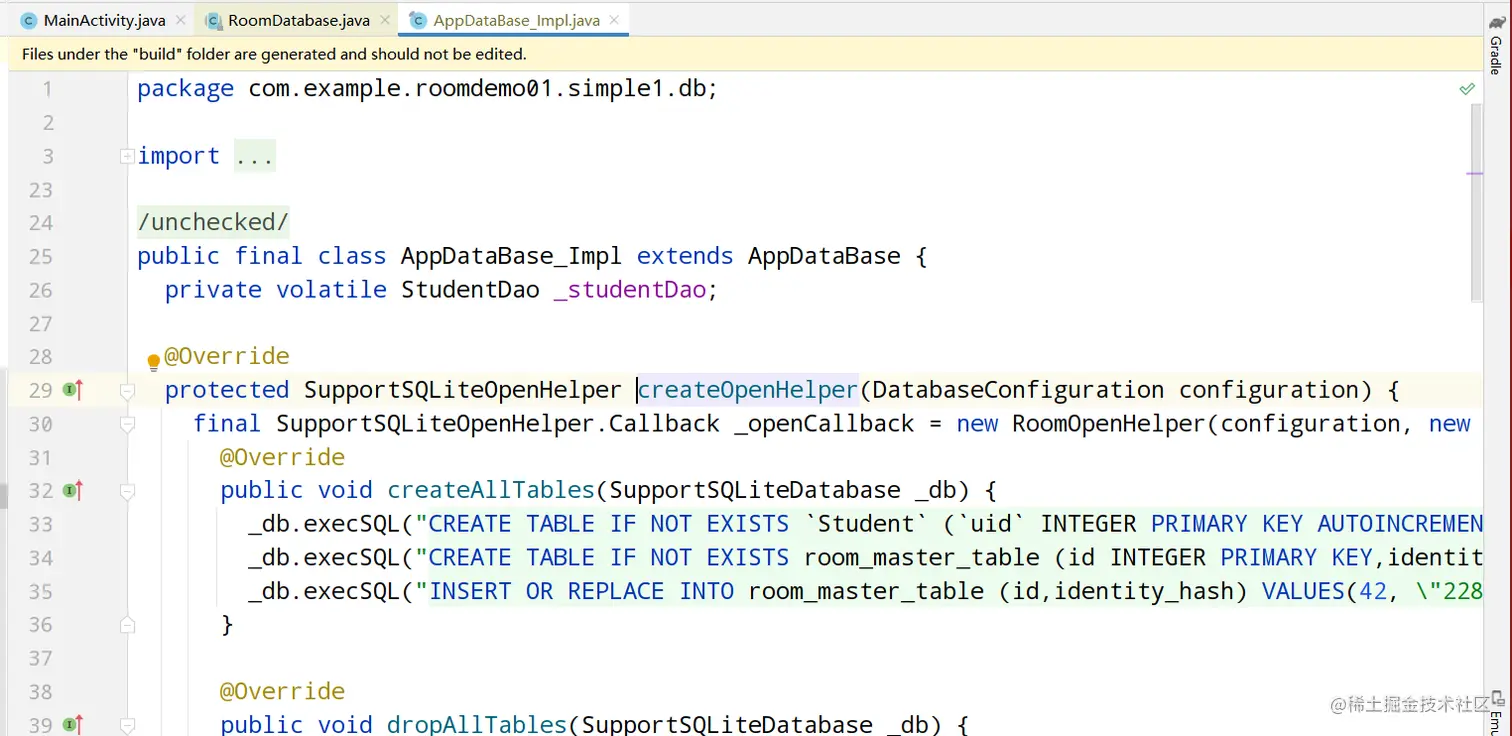
Task: Expand the folded import statements on line 3
Action: tap(126, 156)
